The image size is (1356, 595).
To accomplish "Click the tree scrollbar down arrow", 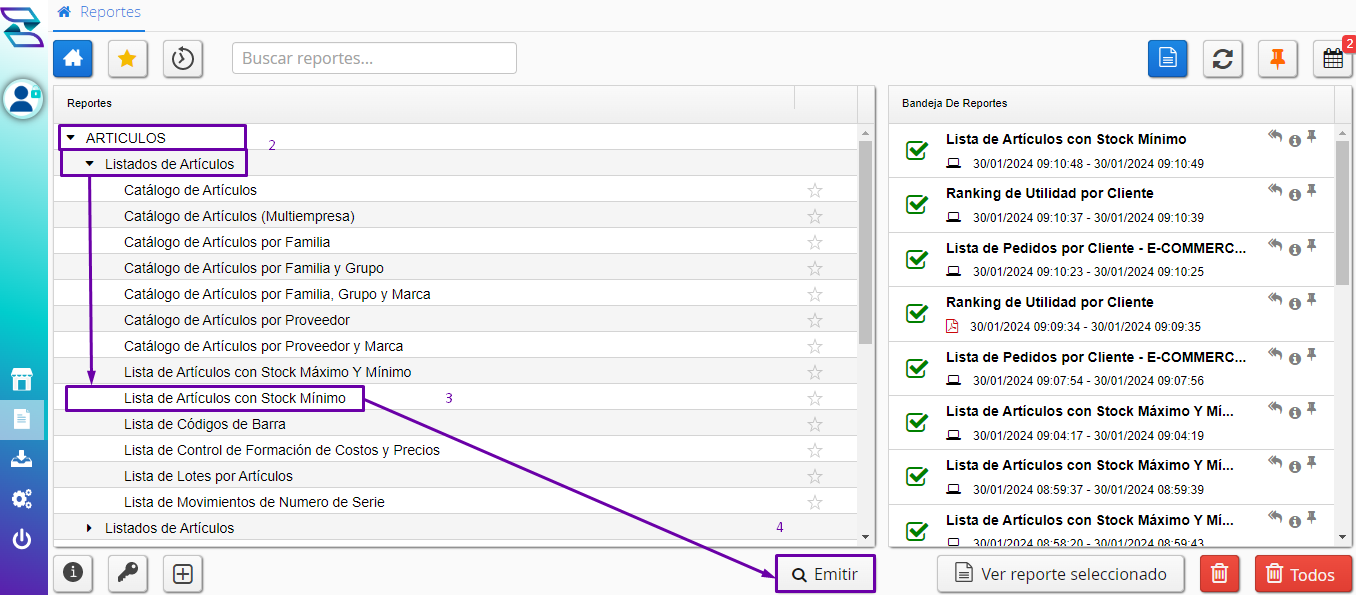I will point(866,539).
